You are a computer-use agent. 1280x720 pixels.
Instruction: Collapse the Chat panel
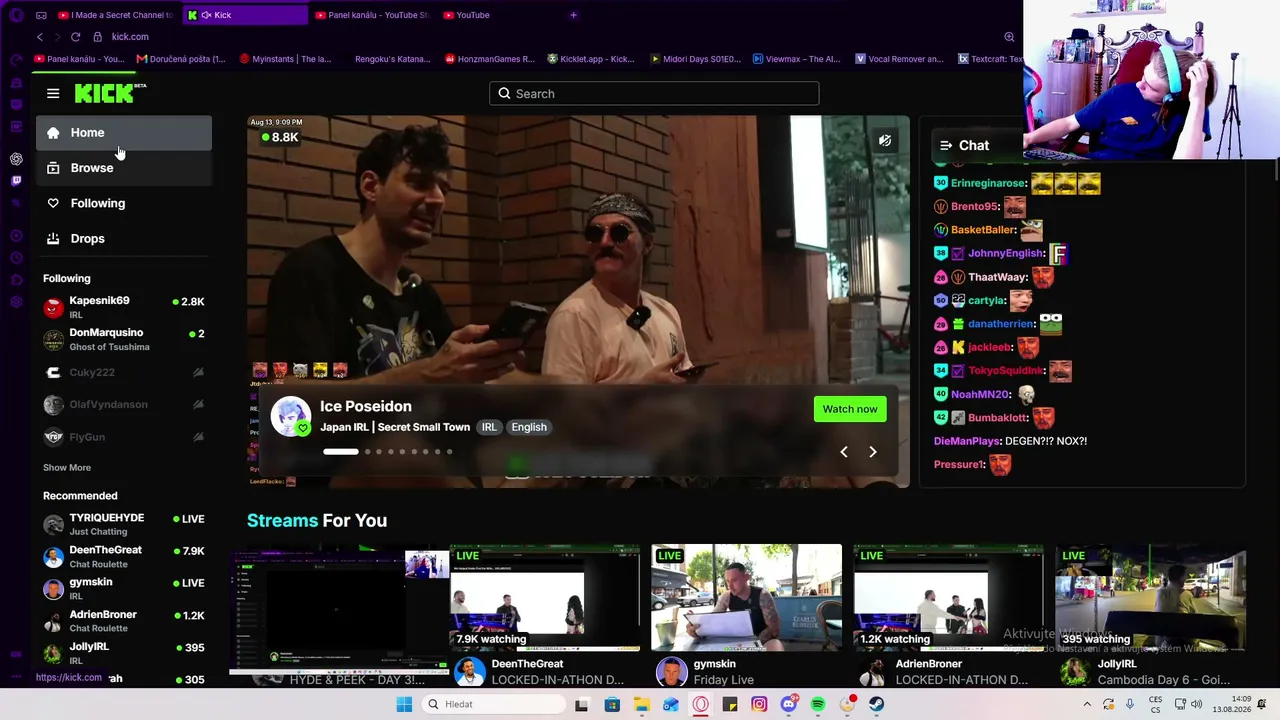coord(946,146)
